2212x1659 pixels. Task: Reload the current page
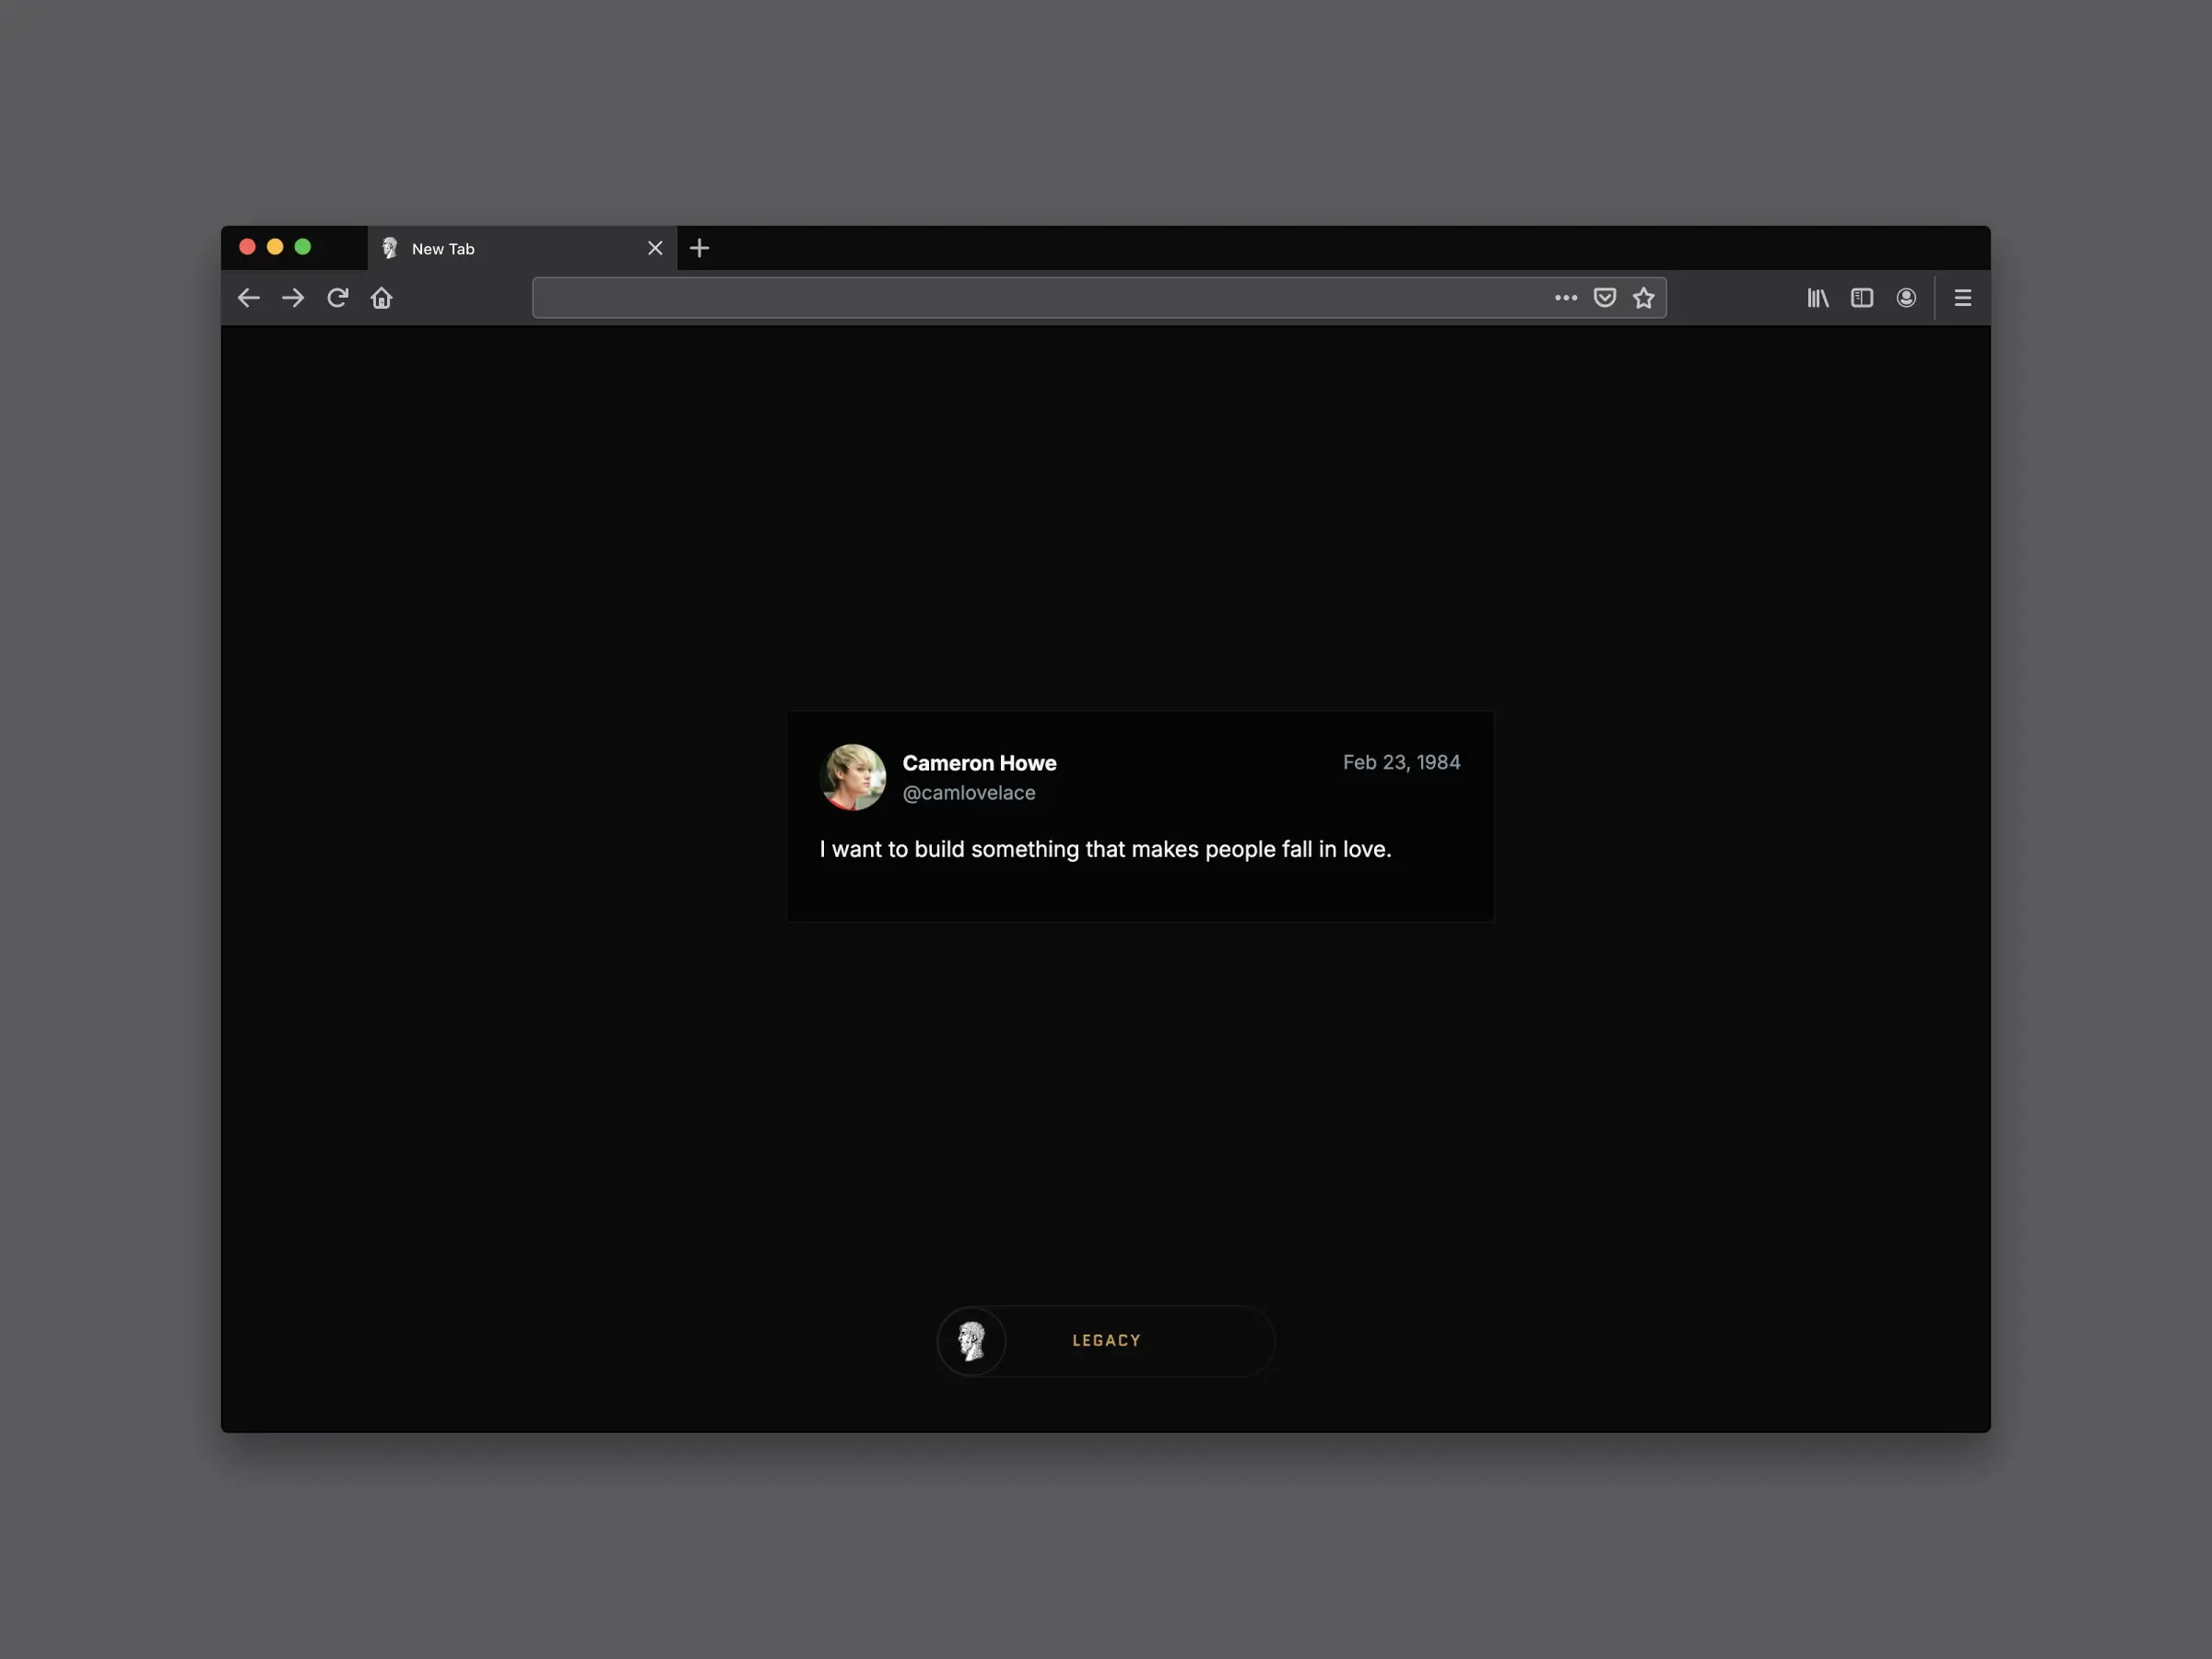tap(337, 297)
